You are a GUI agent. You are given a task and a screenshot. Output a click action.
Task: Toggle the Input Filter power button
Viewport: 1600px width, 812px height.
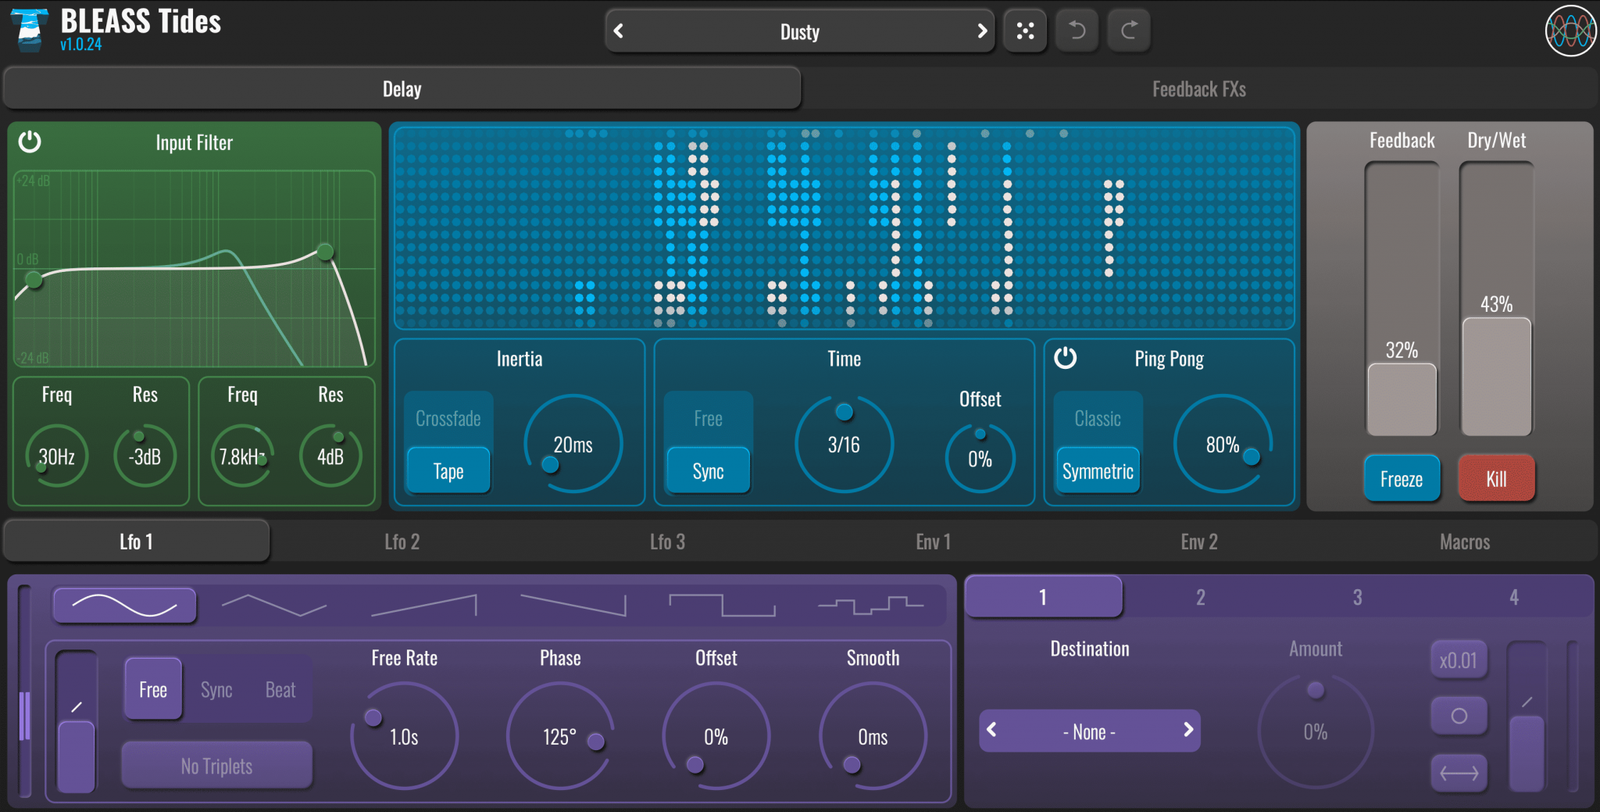30,142
